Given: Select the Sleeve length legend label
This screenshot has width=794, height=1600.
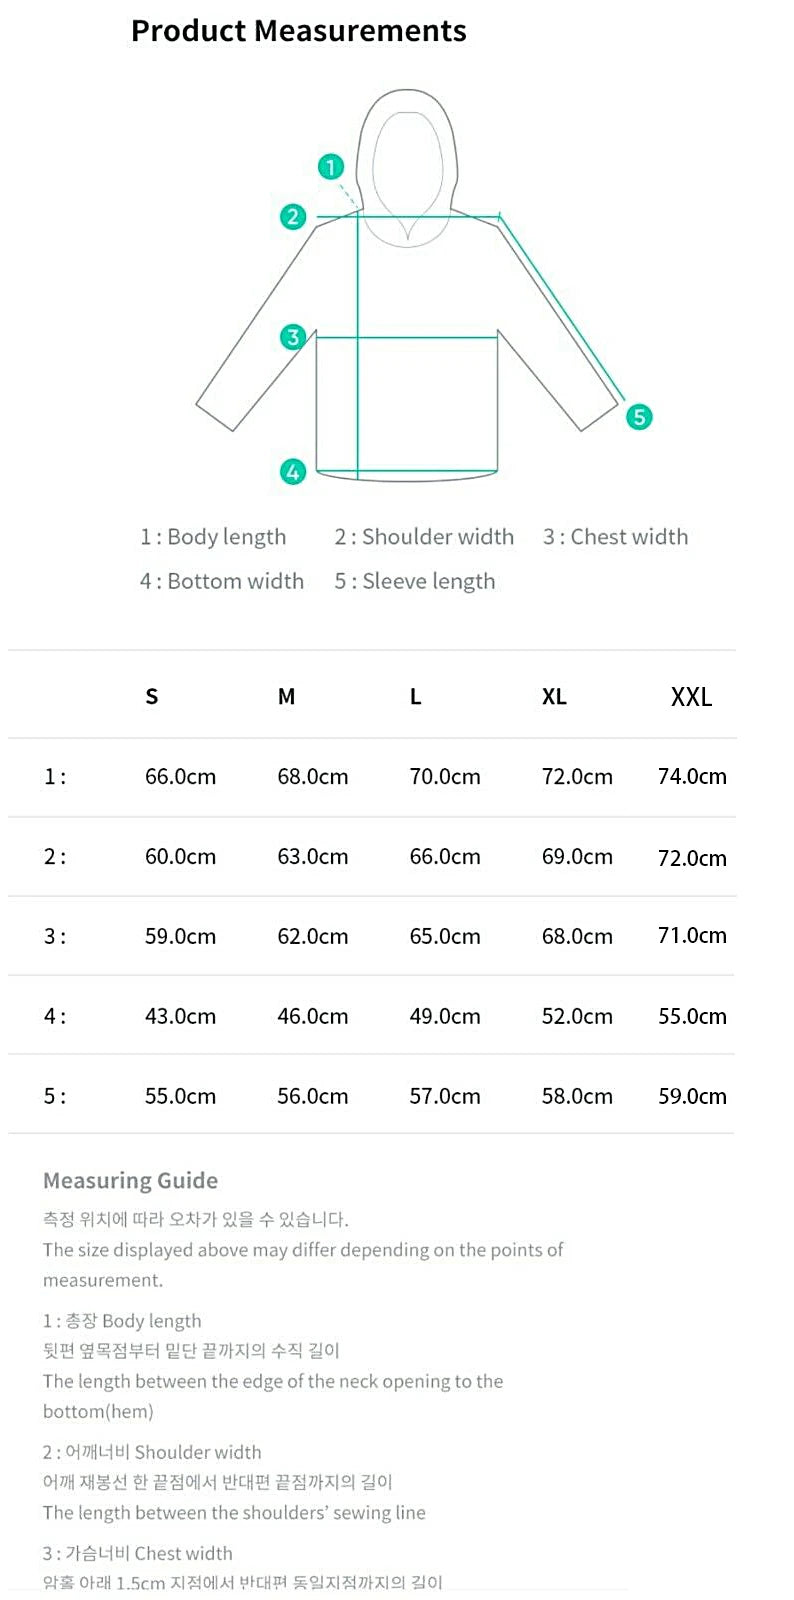Looking at the screenshot, I should tap(415, 581).
